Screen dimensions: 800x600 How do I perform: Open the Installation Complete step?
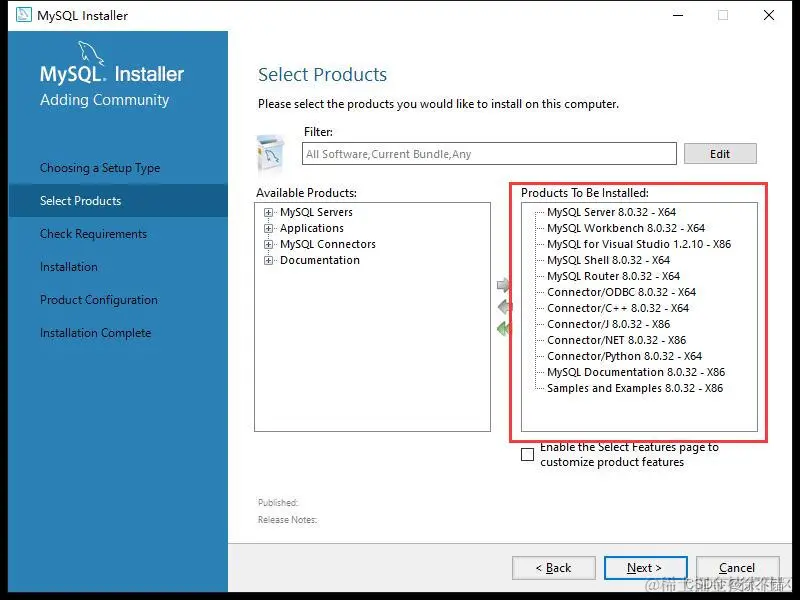(x=95, y=333)
